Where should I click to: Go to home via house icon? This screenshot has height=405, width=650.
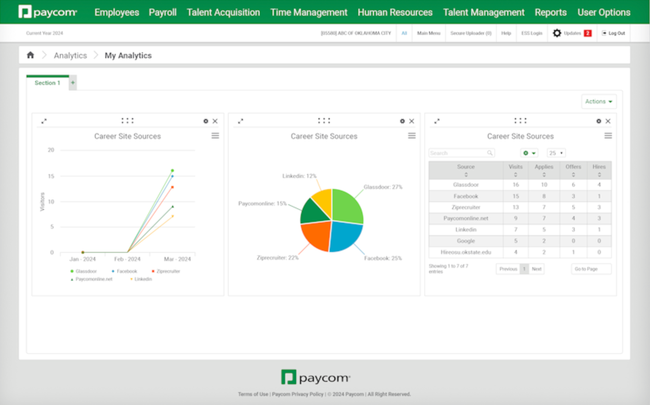[x=30, y=55]
